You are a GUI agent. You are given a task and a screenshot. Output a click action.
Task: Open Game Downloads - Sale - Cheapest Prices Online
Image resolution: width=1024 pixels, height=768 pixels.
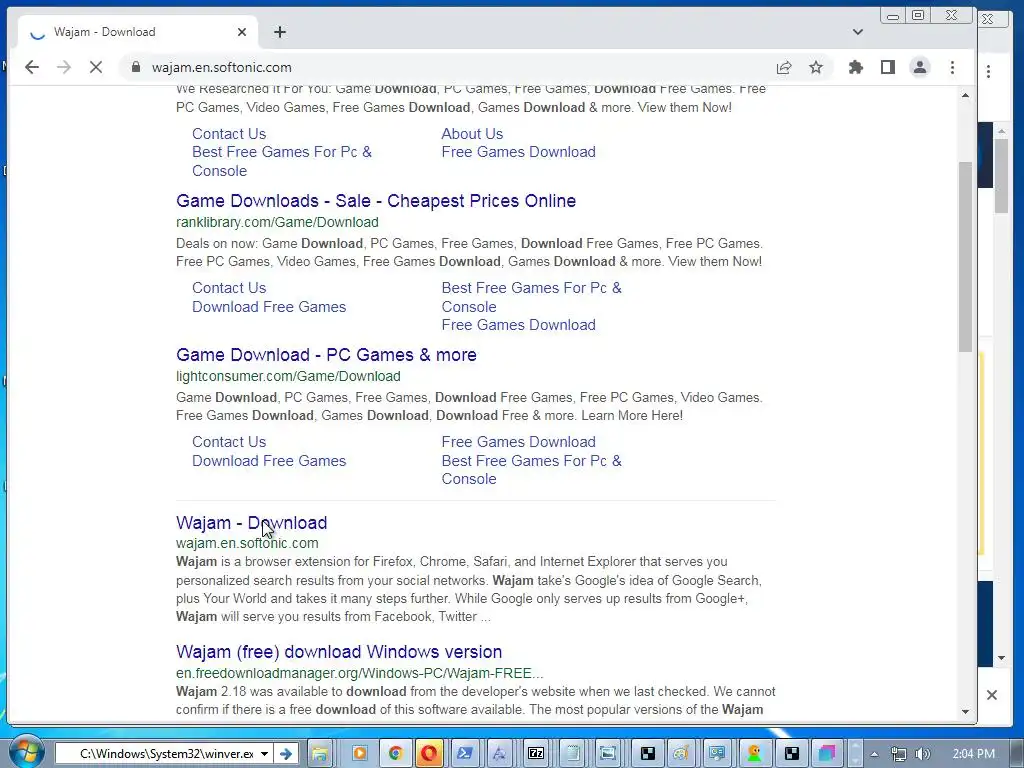376,200
